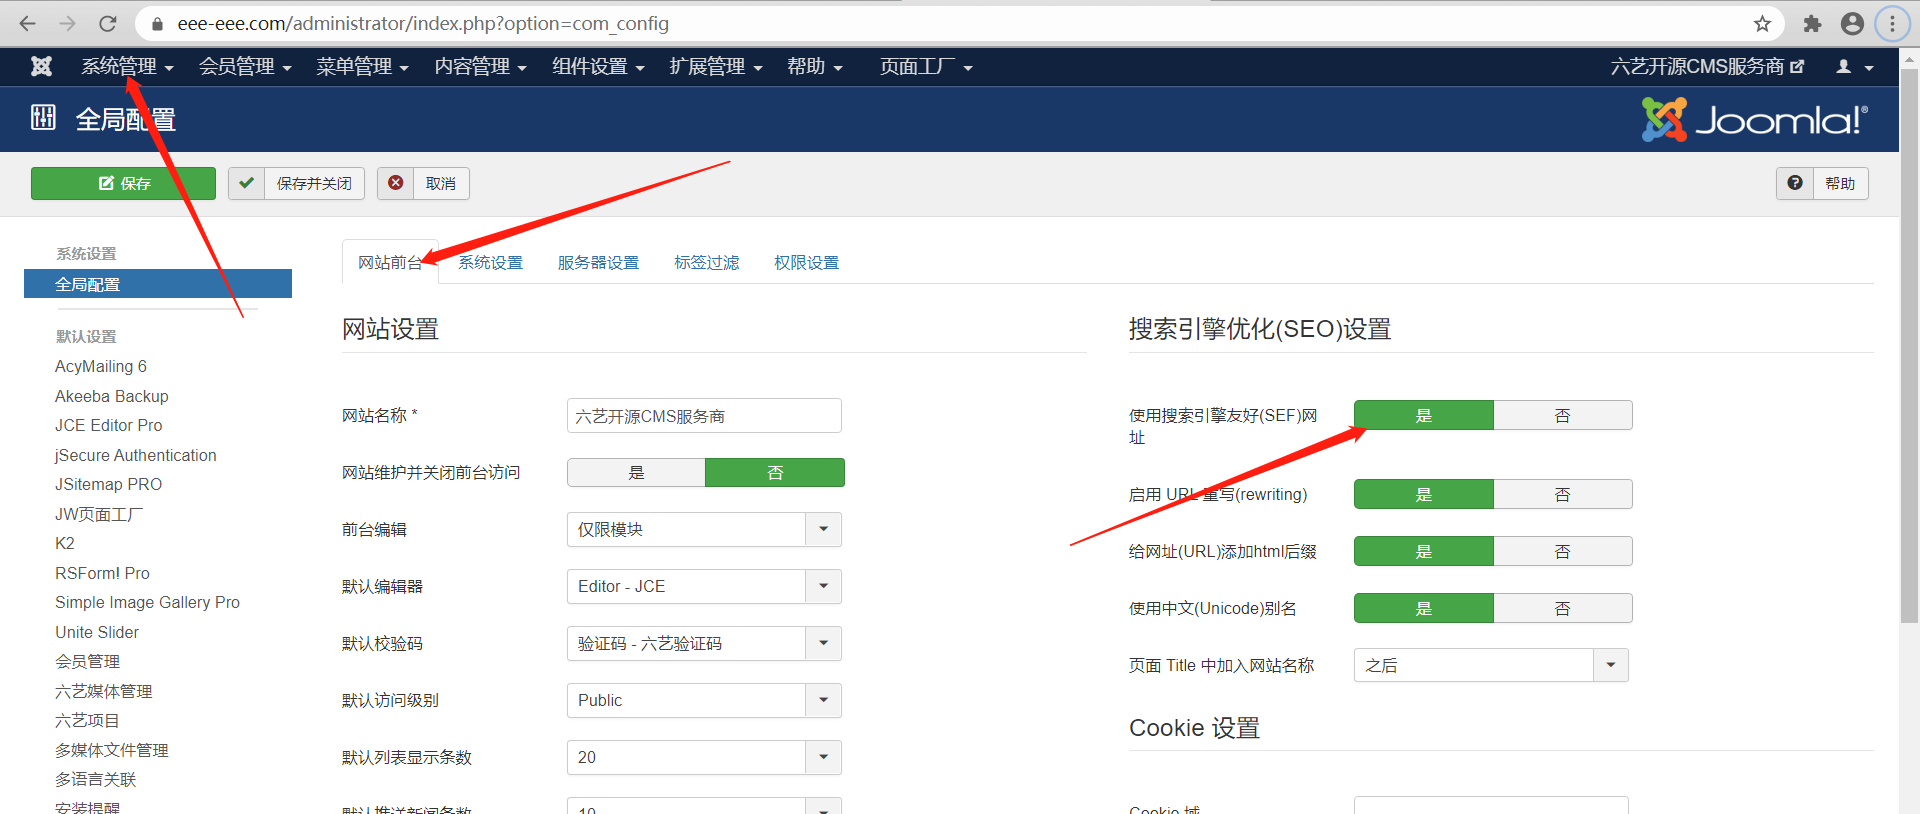
Task: Open the Chrome profile avatar icon
Action: pyautogui.click(x=1852, y=23)
